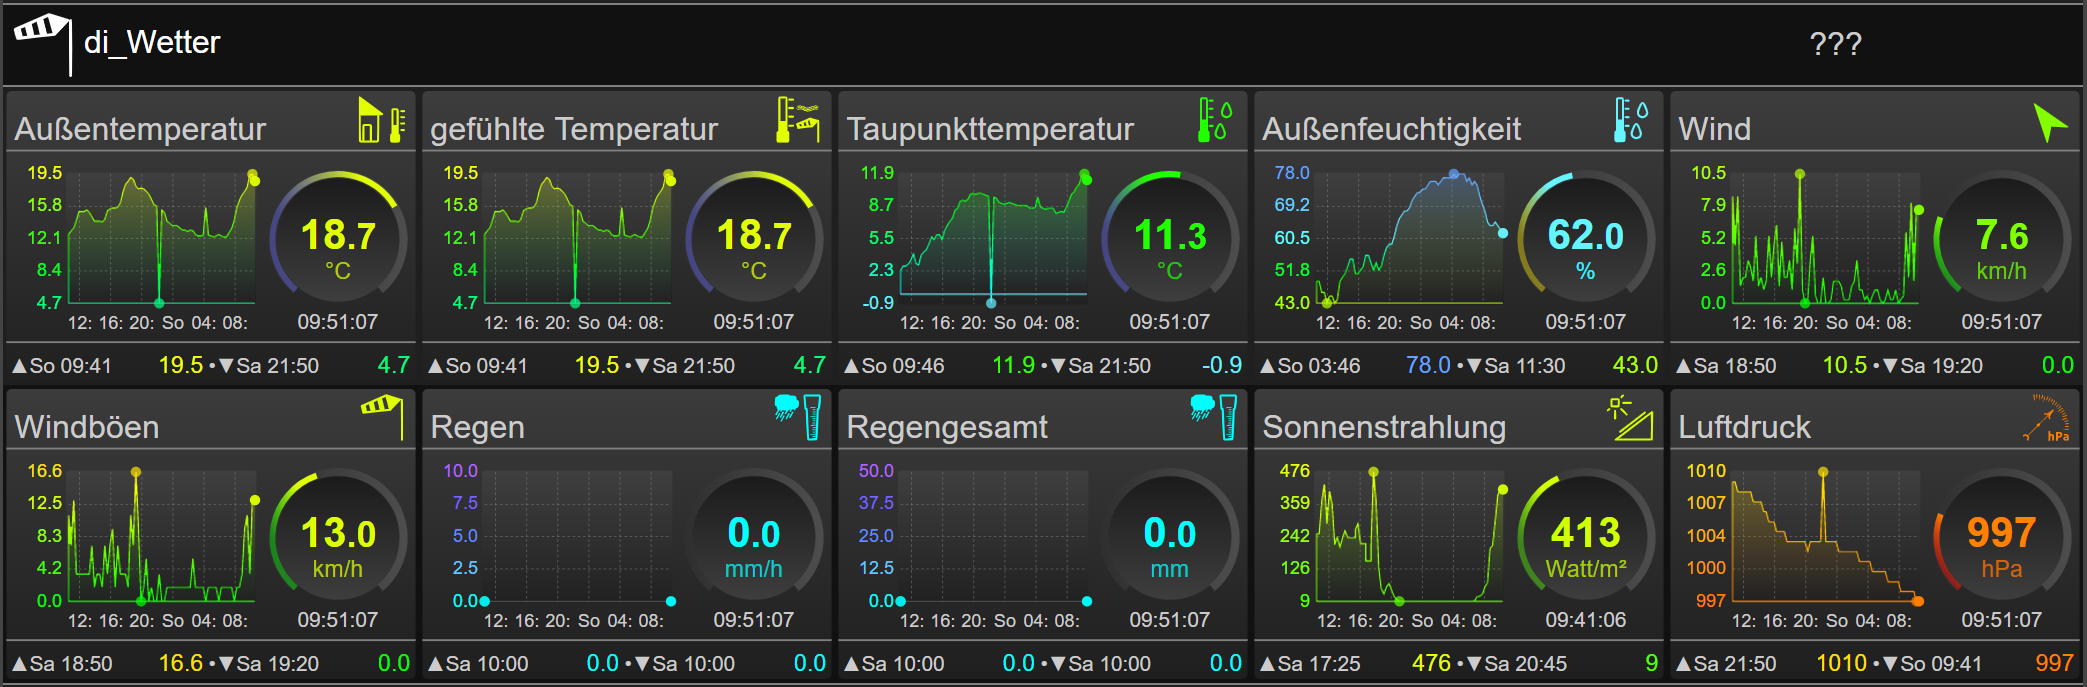Screen dimensions: 2087x687
Task: Click the Außentemperatur house thermometer icon
Action: point(383,121)
